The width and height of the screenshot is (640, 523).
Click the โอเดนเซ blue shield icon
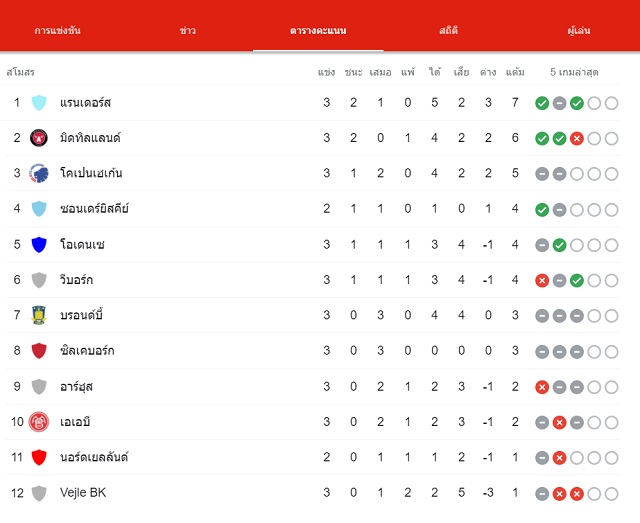coord(39,245)
